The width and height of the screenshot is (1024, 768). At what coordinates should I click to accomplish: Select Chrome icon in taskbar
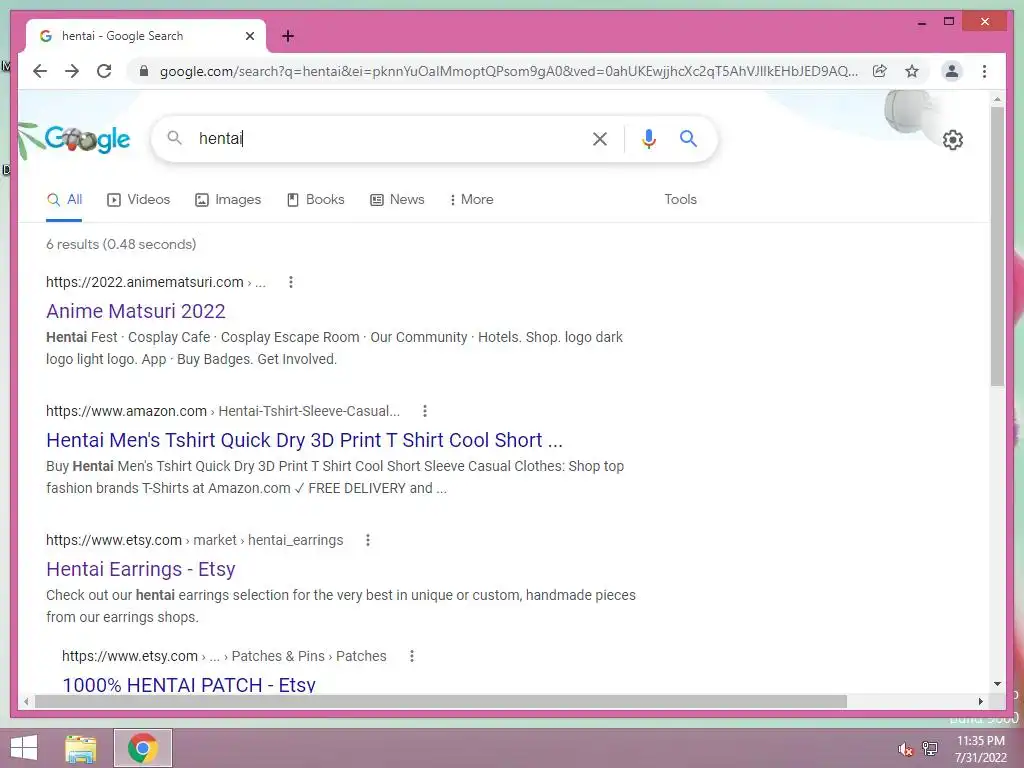point(143,748)
